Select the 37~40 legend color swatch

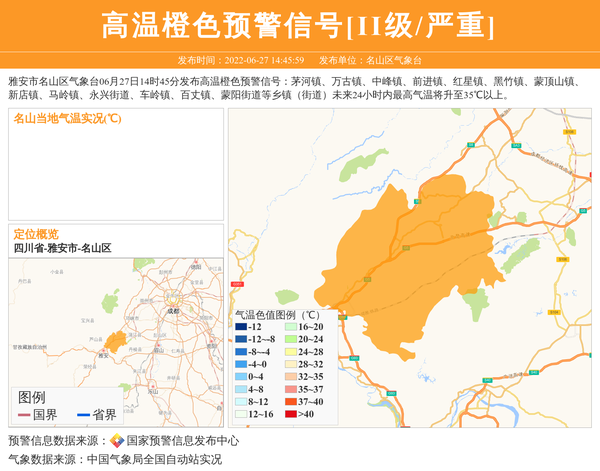click(289, 401)
